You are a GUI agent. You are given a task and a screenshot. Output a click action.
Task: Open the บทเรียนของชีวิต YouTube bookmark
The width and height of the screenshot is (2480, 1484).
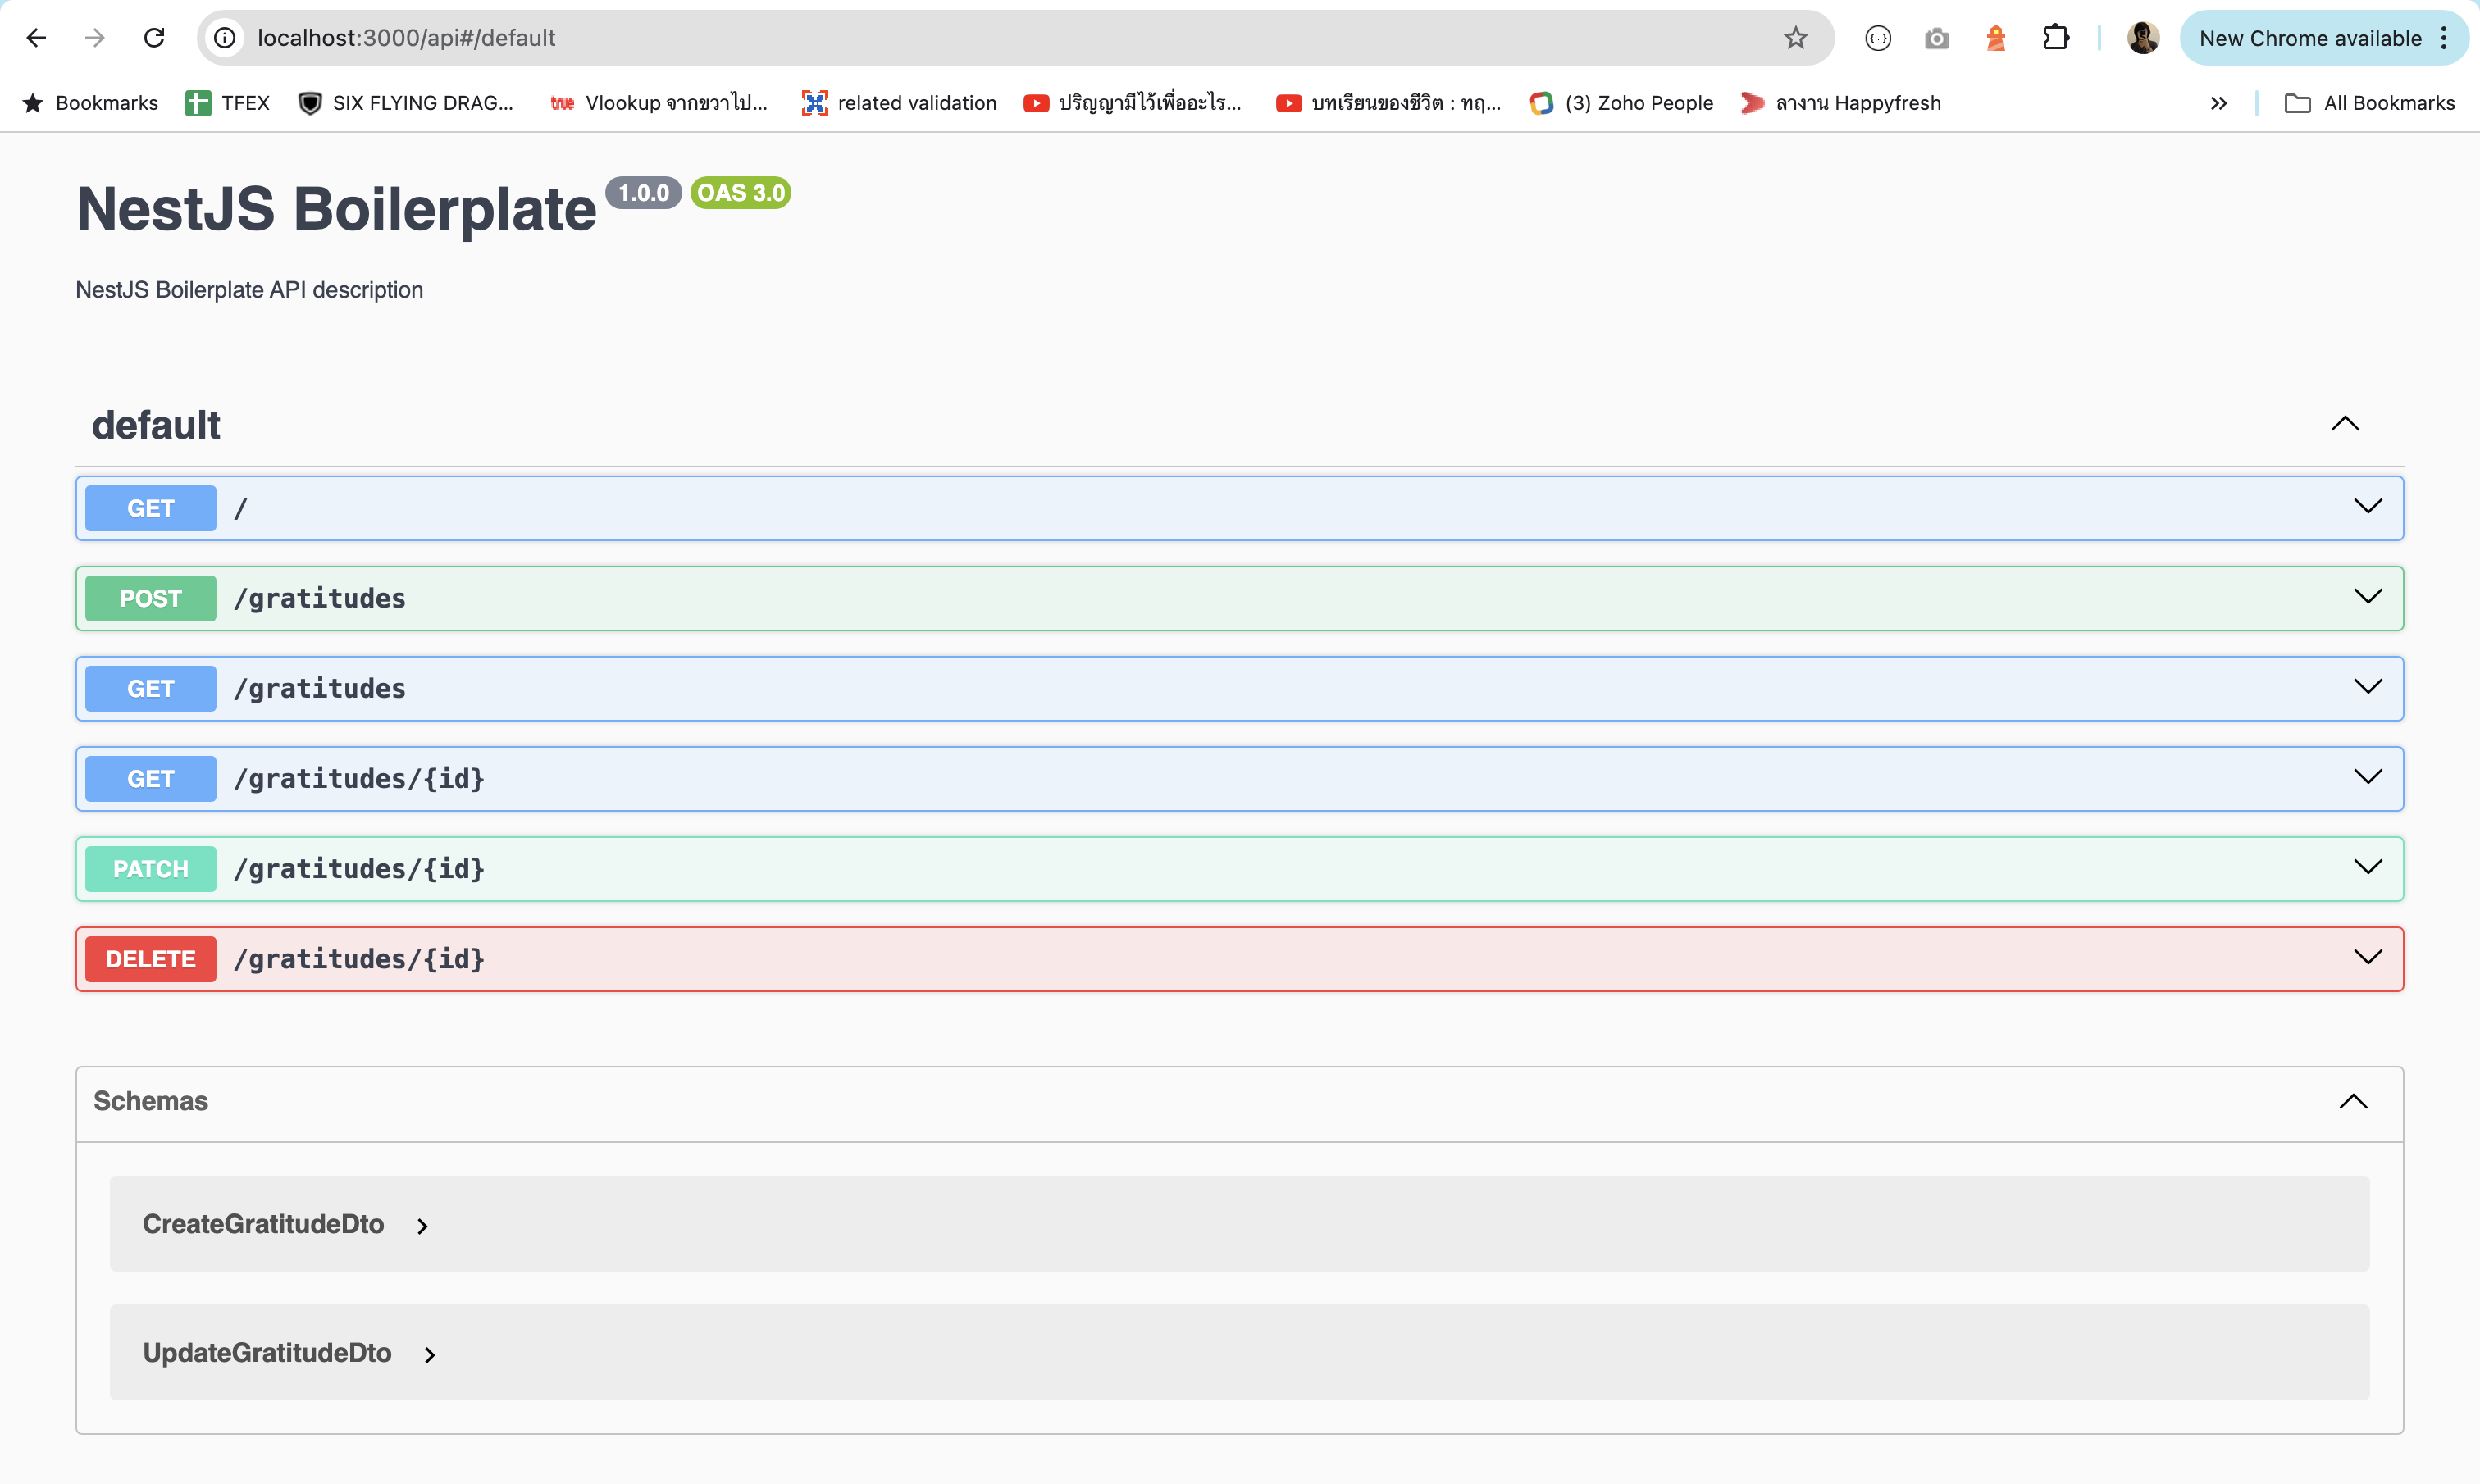click(x=1388, y=103)
